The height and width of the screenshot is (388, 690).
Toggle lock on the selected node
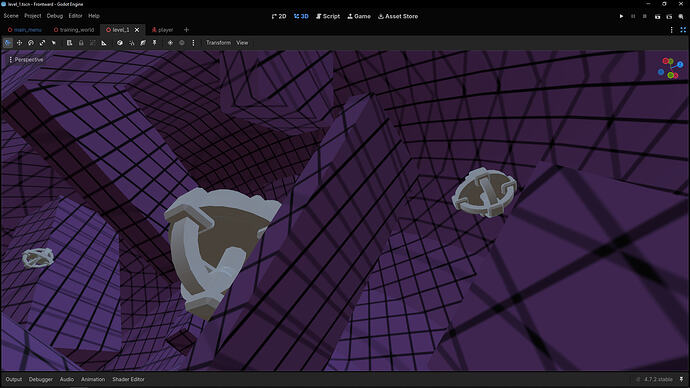[x=81, y=43]
